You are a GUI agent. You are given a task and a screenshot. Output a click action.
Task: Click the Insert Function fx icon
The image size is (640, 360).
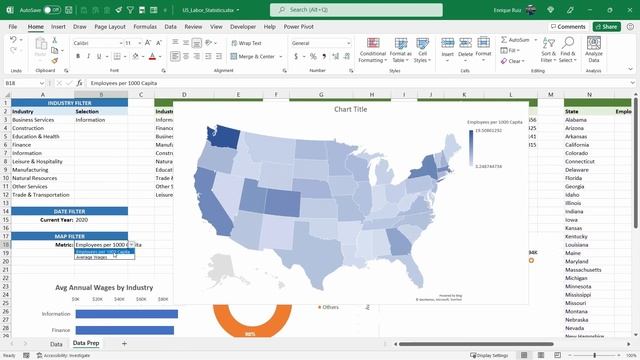click(80, 83)
